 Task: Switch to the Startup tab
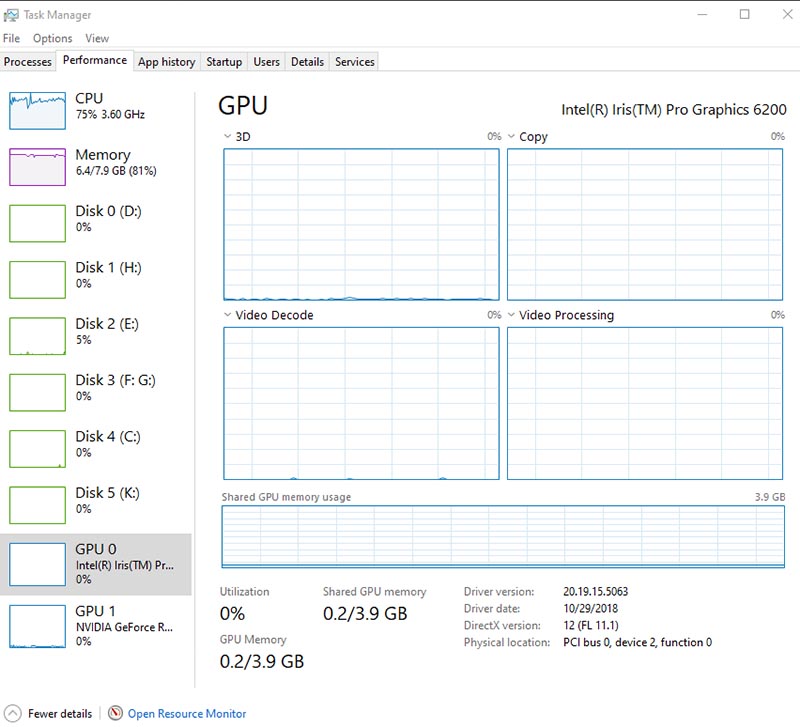(224, 62)
